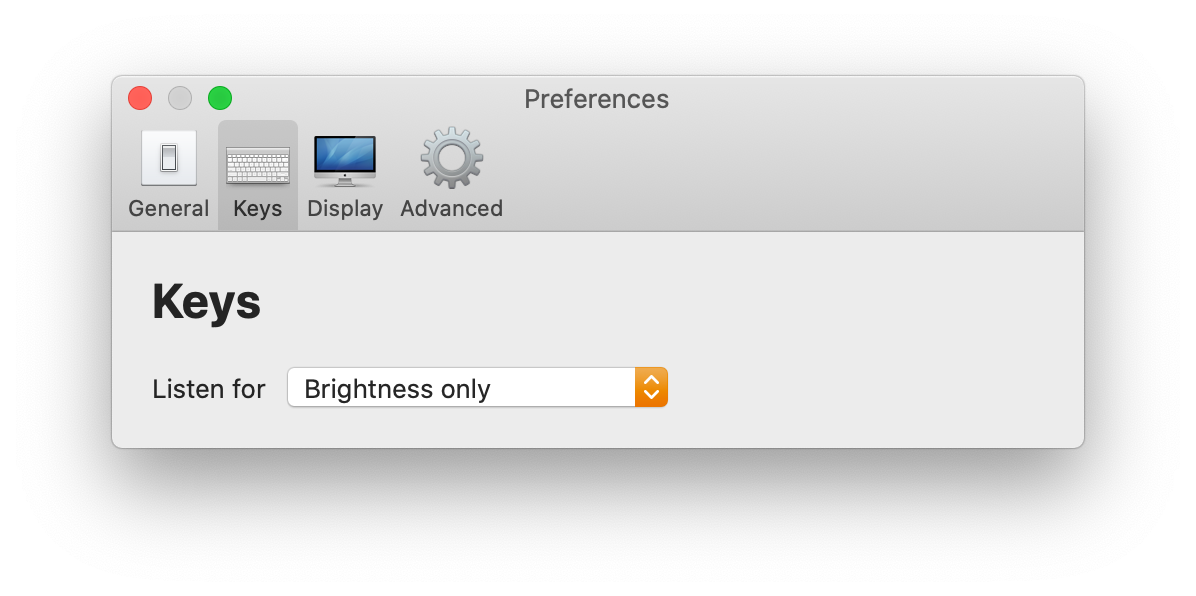Switch to the General tab label
This screenshot has width=1196, height=596.
pos(168,209)
